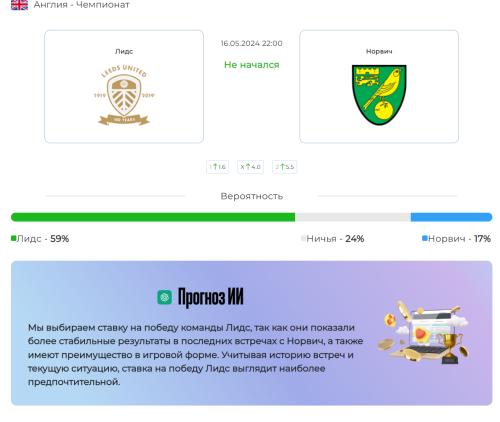Viewport: 500px width, 422px height.
Task: Click the Не начался match status text
Action: [x=252, y=65]
